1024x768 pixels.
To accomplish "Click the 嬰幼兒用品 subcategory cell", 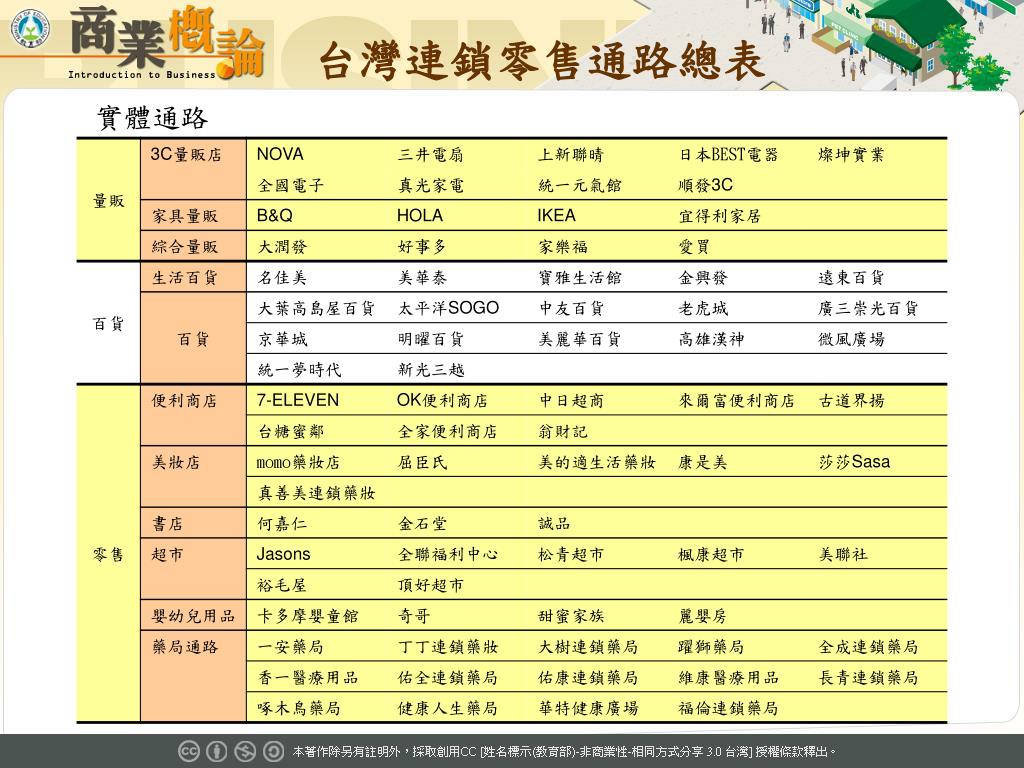I will (193, 616).
